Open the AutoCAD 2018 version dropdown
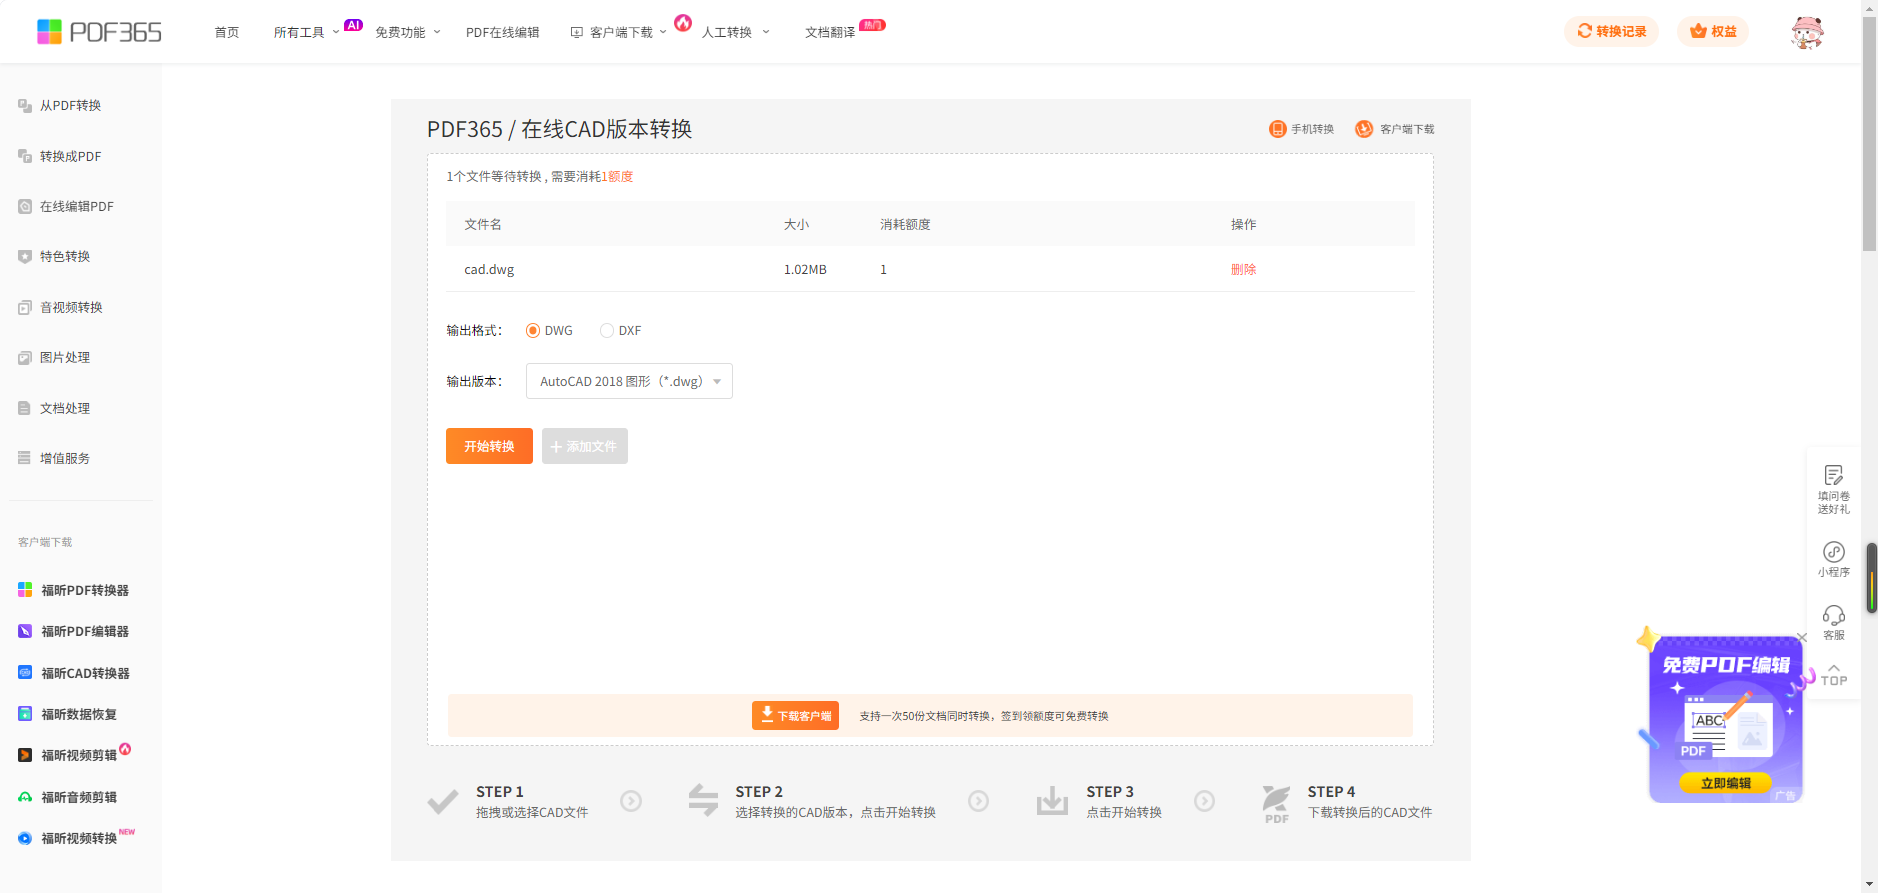This screenshot has width=1878, height=893. click(x=629, y=381)
